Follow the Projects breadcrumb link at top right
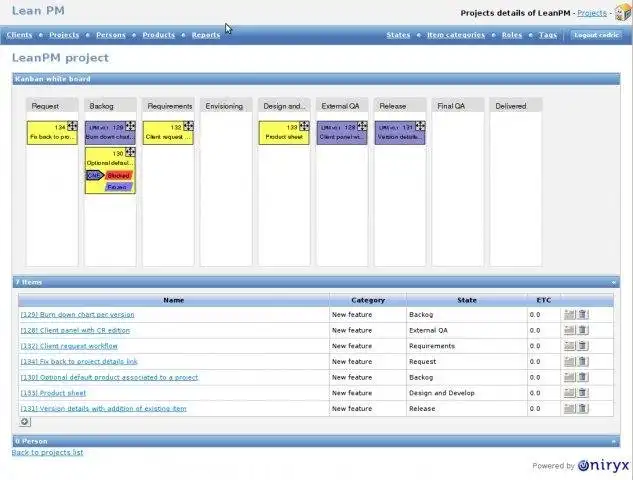The height and width of the screenshot is (480, 633). (592, 13)
